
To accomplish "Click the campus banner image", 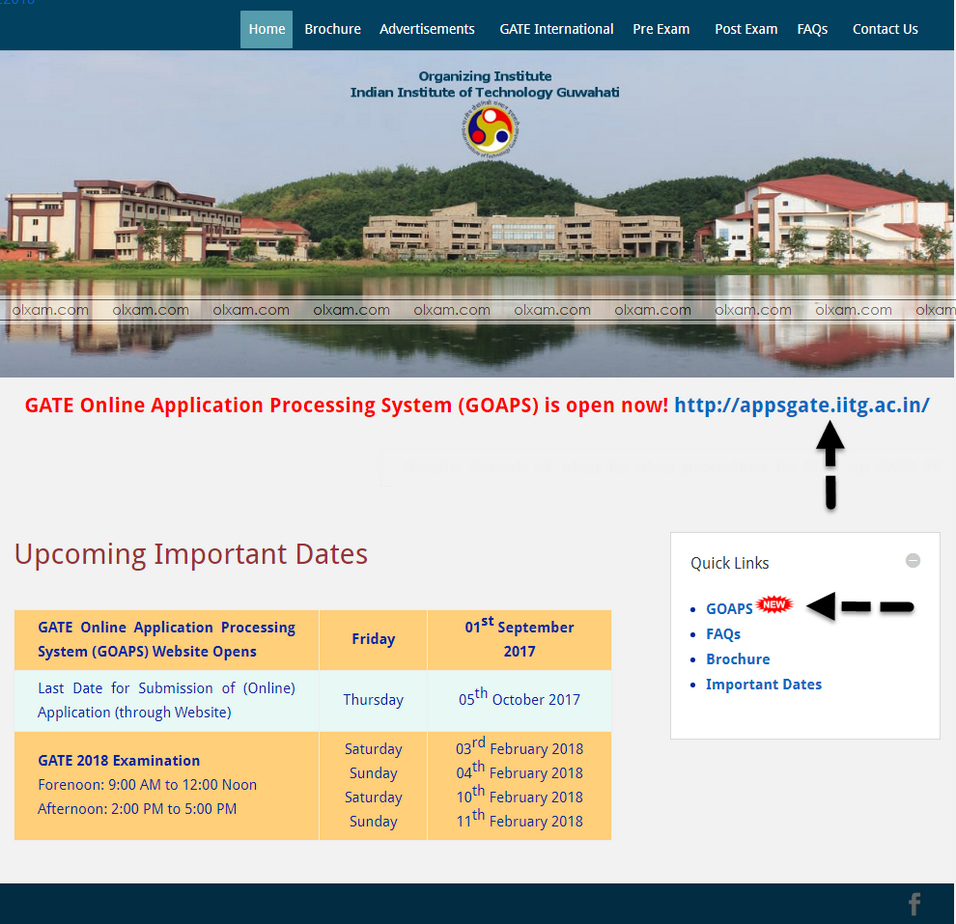I will [477, 213].
